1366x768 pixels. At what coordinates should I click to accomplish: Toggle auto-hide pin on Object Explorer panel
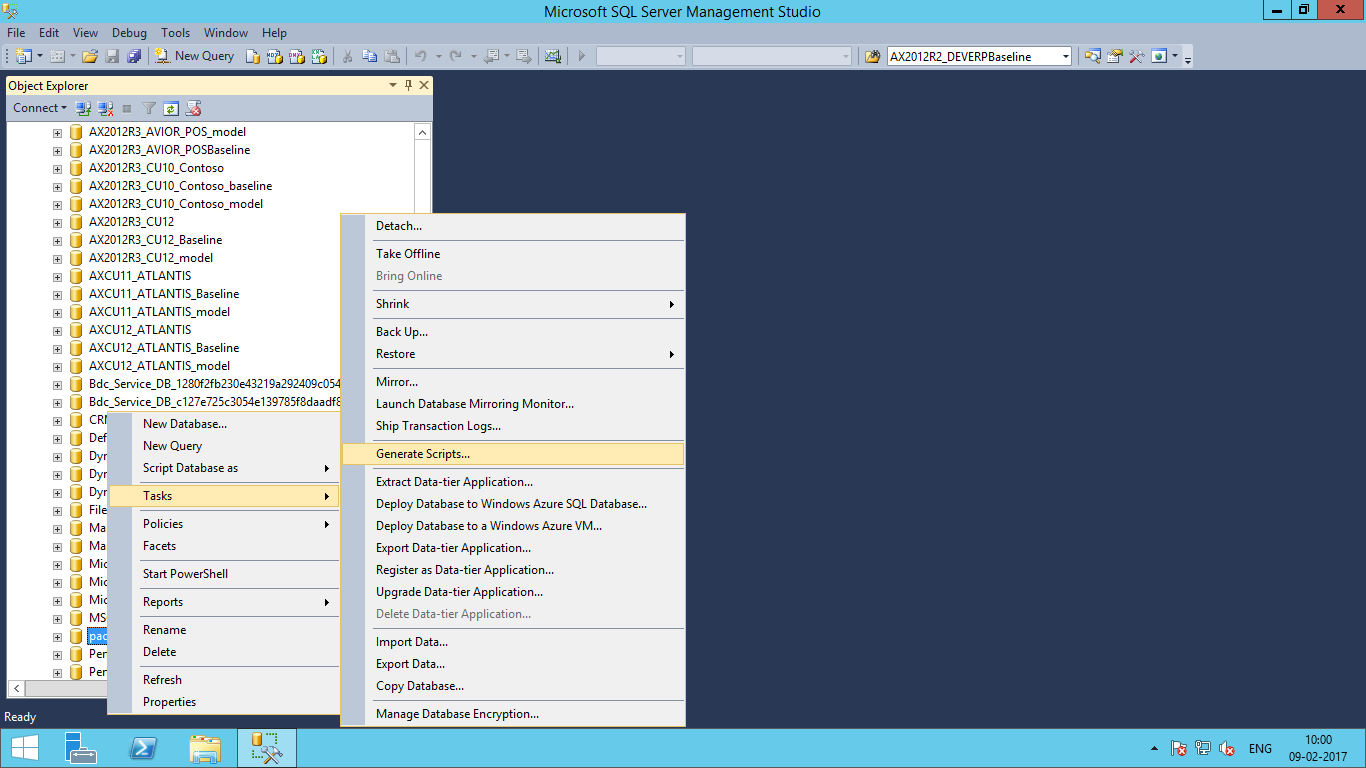pos(408,86)
